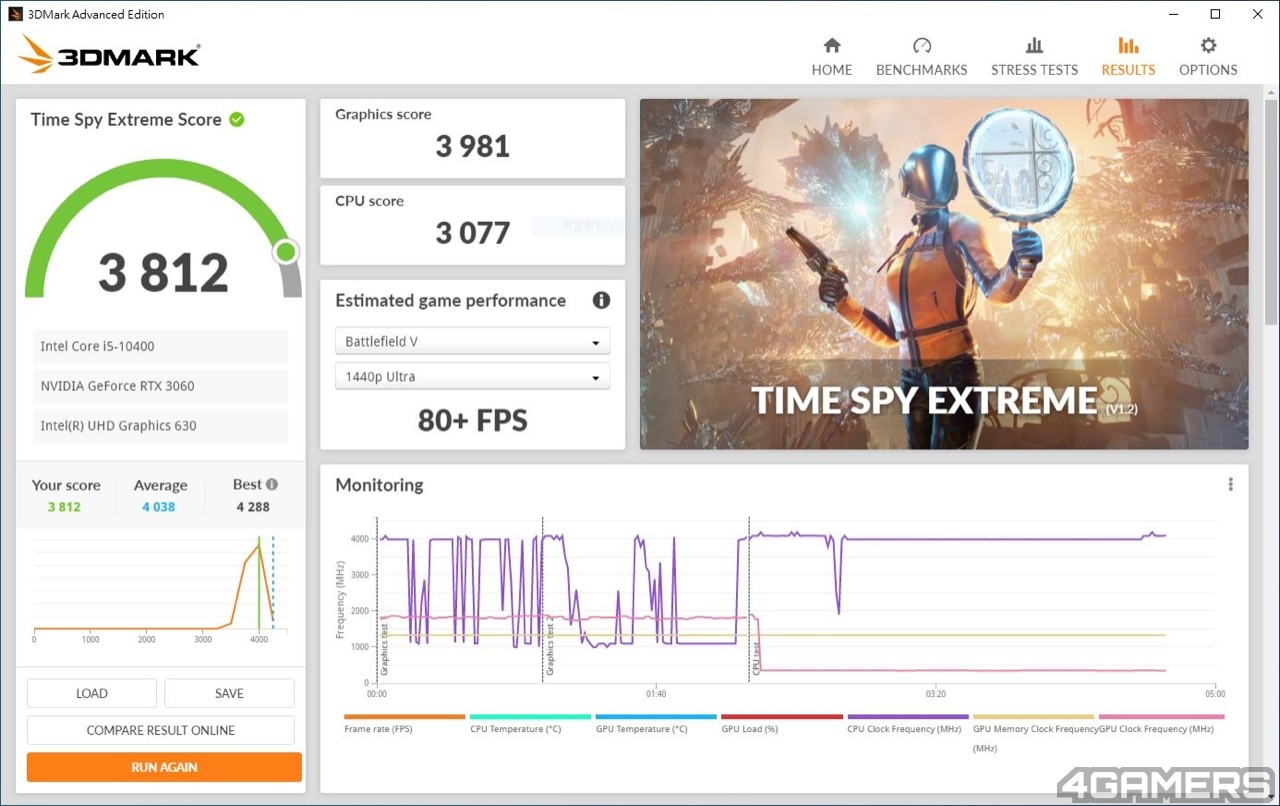Click the score distribution chart

pos(160,589)
